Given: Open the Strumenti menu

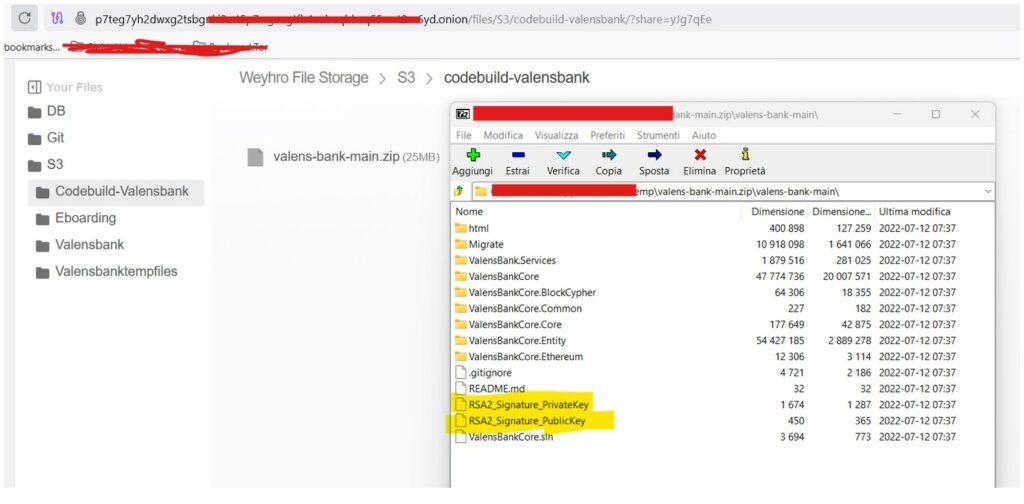Looking at the screenshot, I should pyautogui.click(x=658, y=135).
